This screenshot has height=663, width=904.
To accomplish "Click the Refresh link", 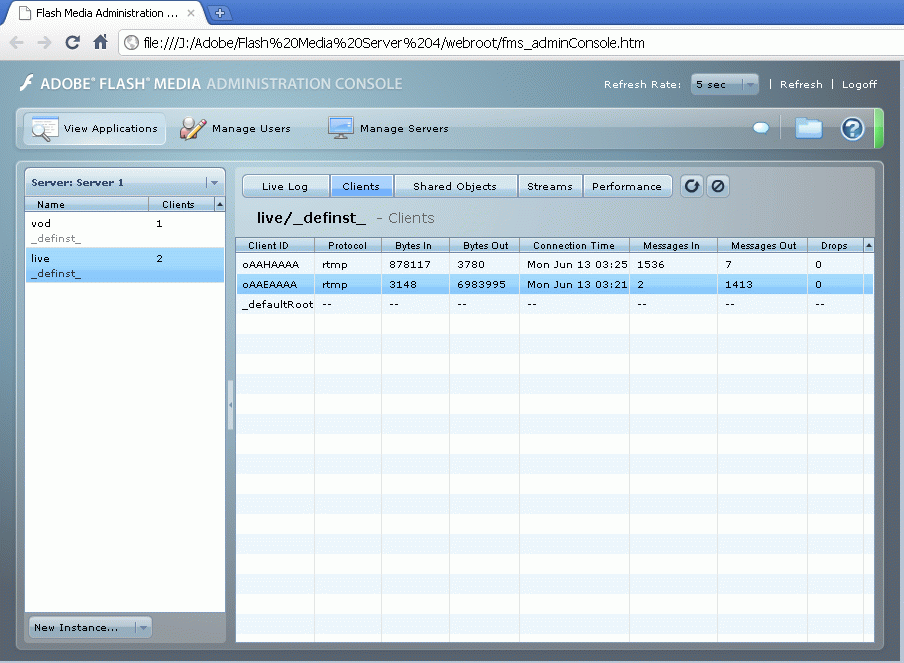I will click(801, 84).
